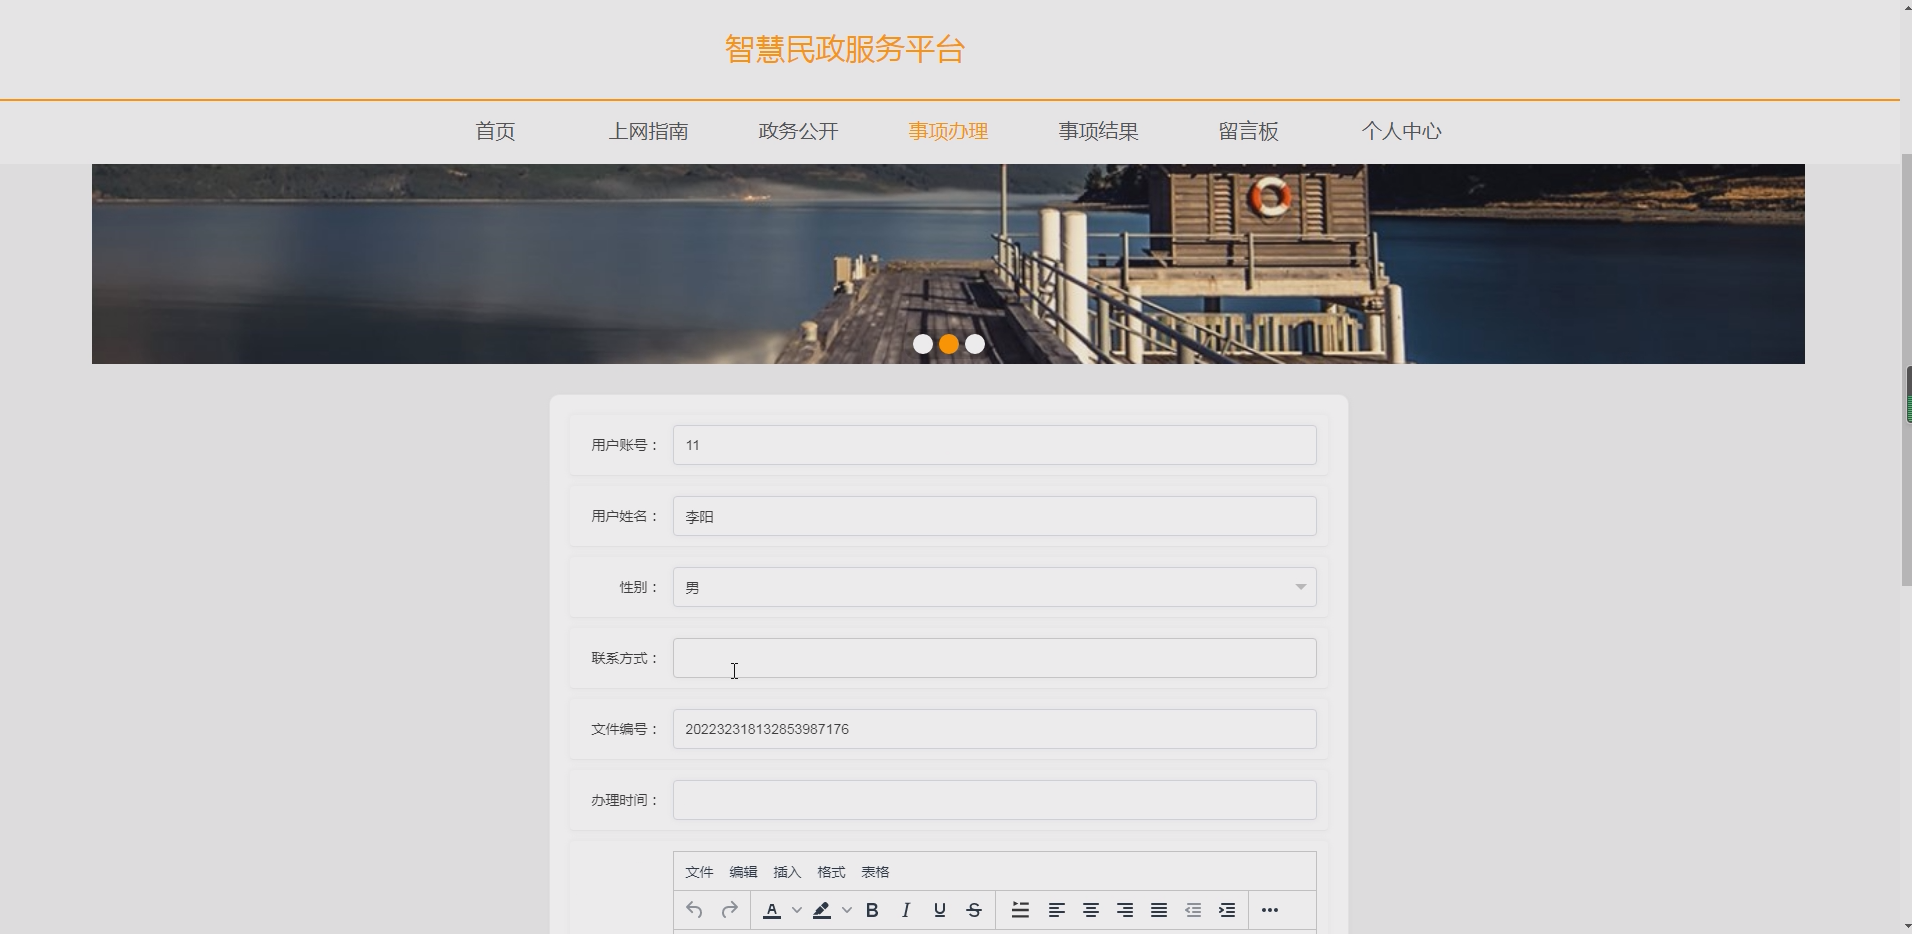
Task: Apply text color with the A icon
Action: (772, 910)
